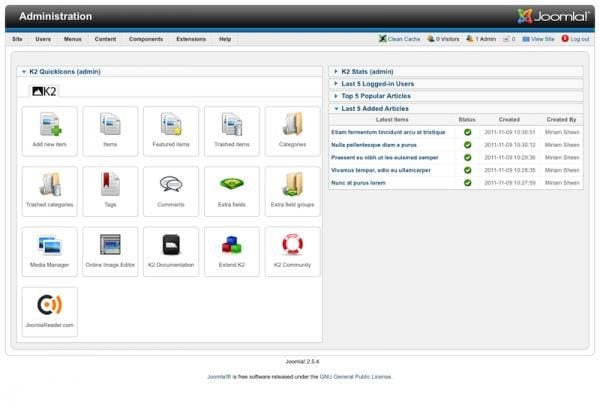Open the Components menu
This screenshot has width=600, height=408.
pos(146,39)
